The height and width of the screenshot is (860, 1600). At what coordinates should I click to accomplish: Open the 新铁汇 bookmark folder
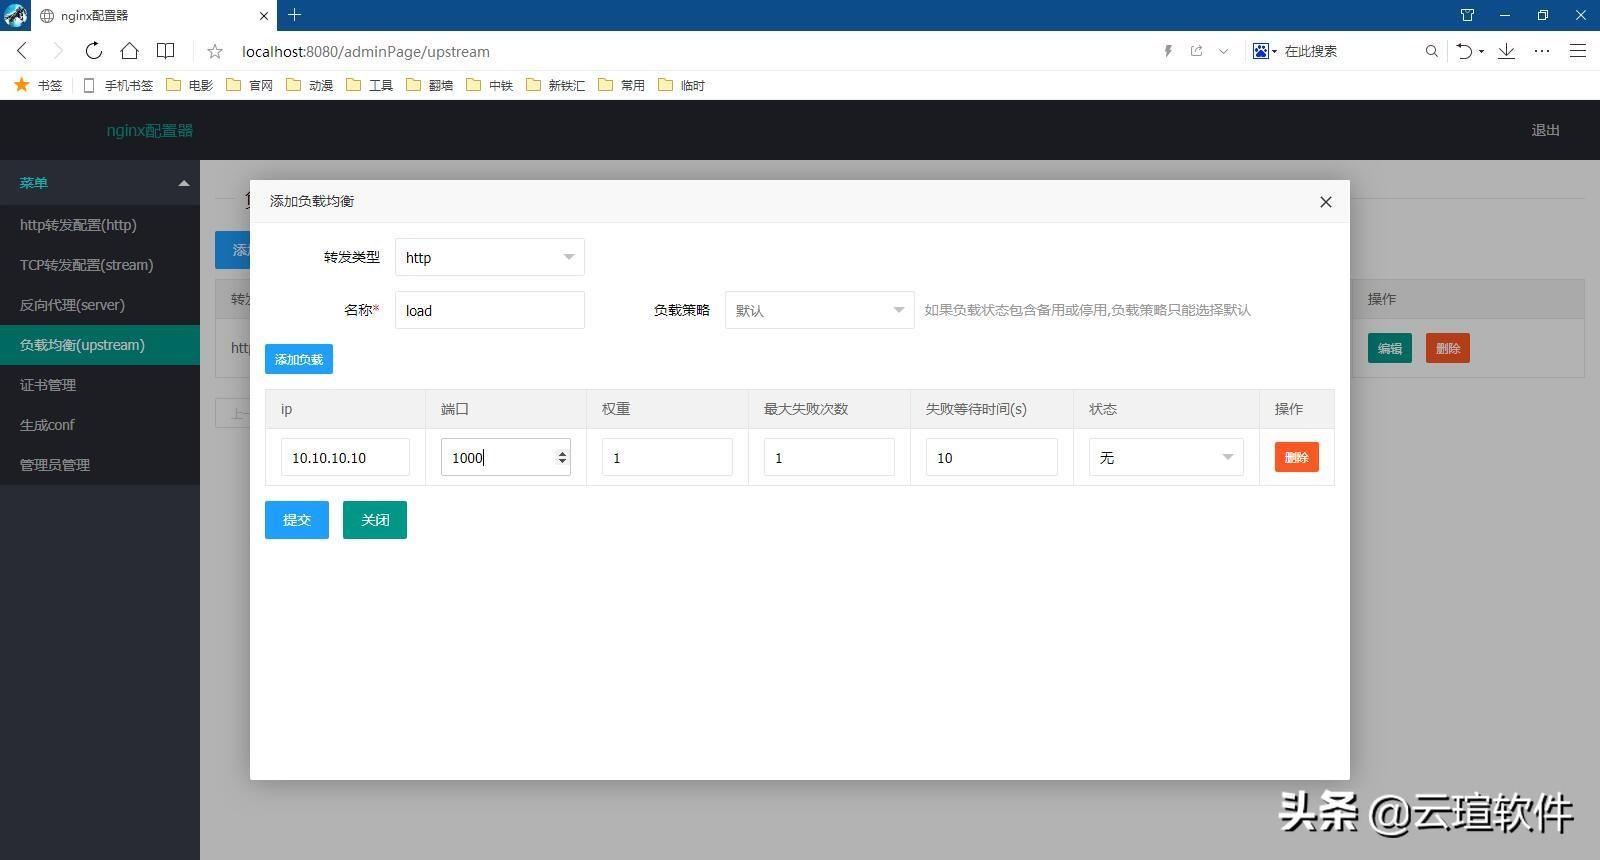[556, 85]
